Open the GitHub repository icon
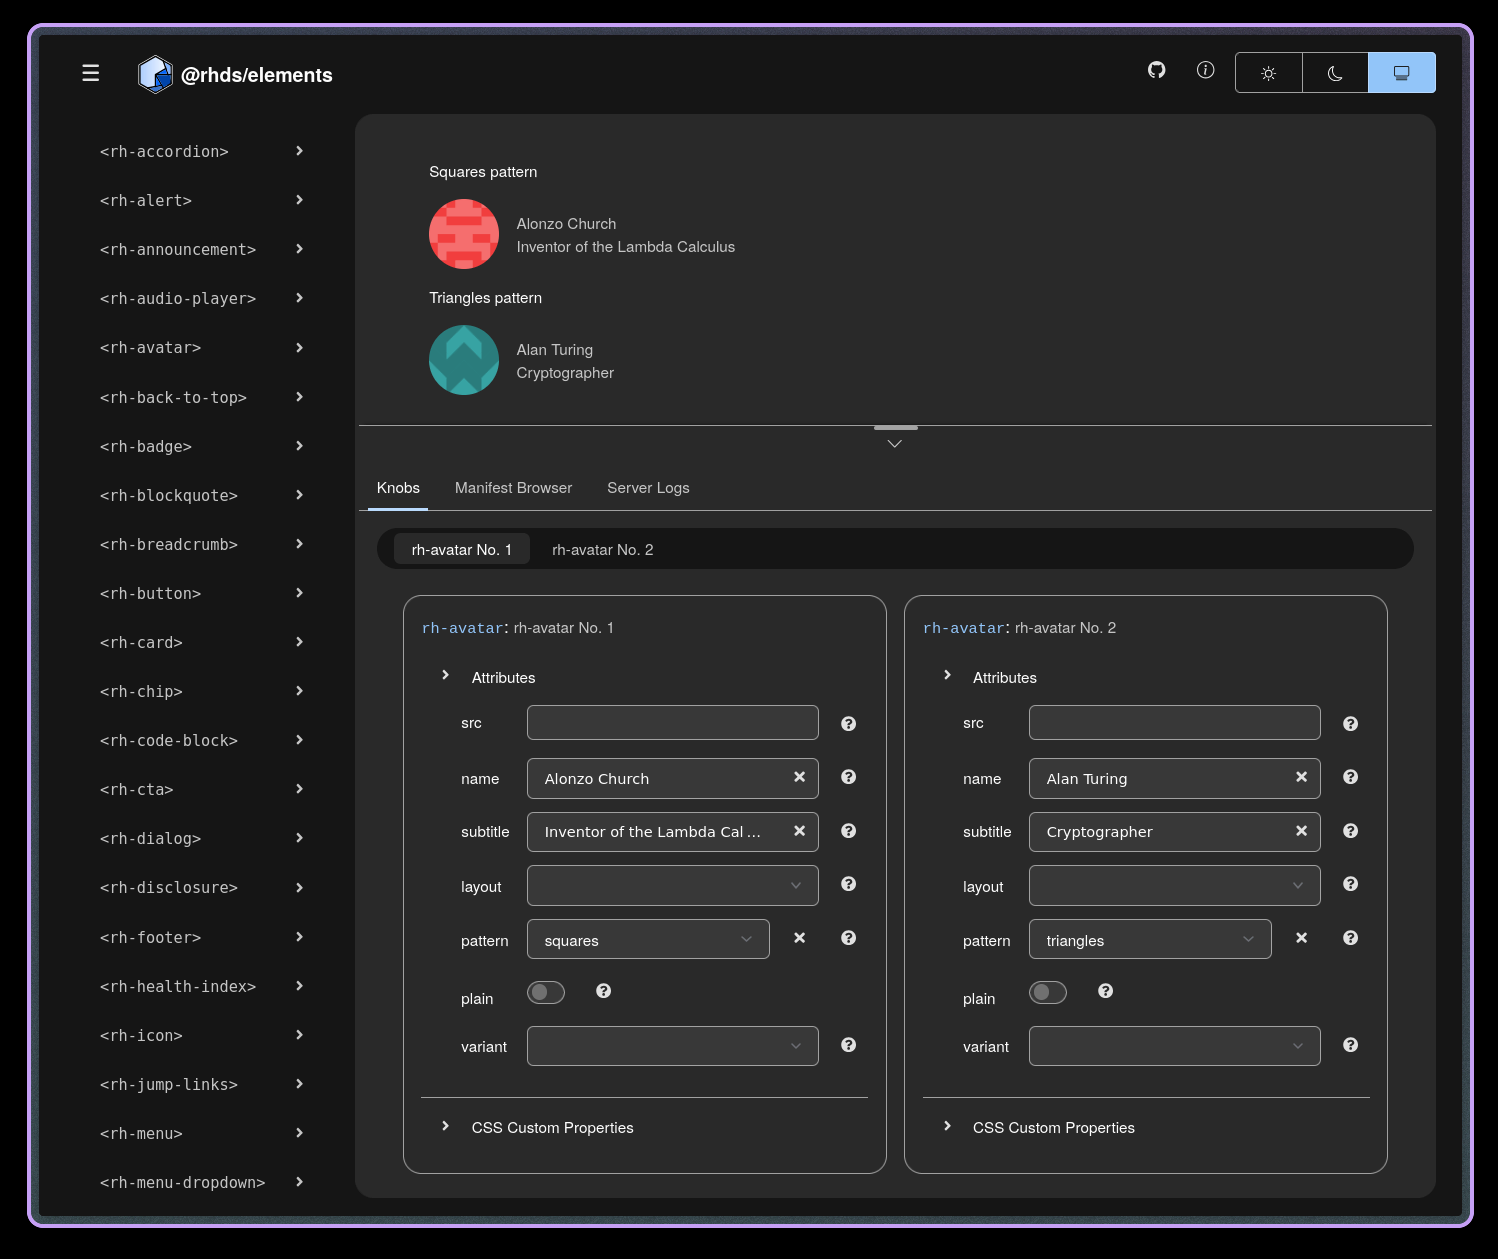Viewport: 1498px width, 1259px height. coord(1156,71)
